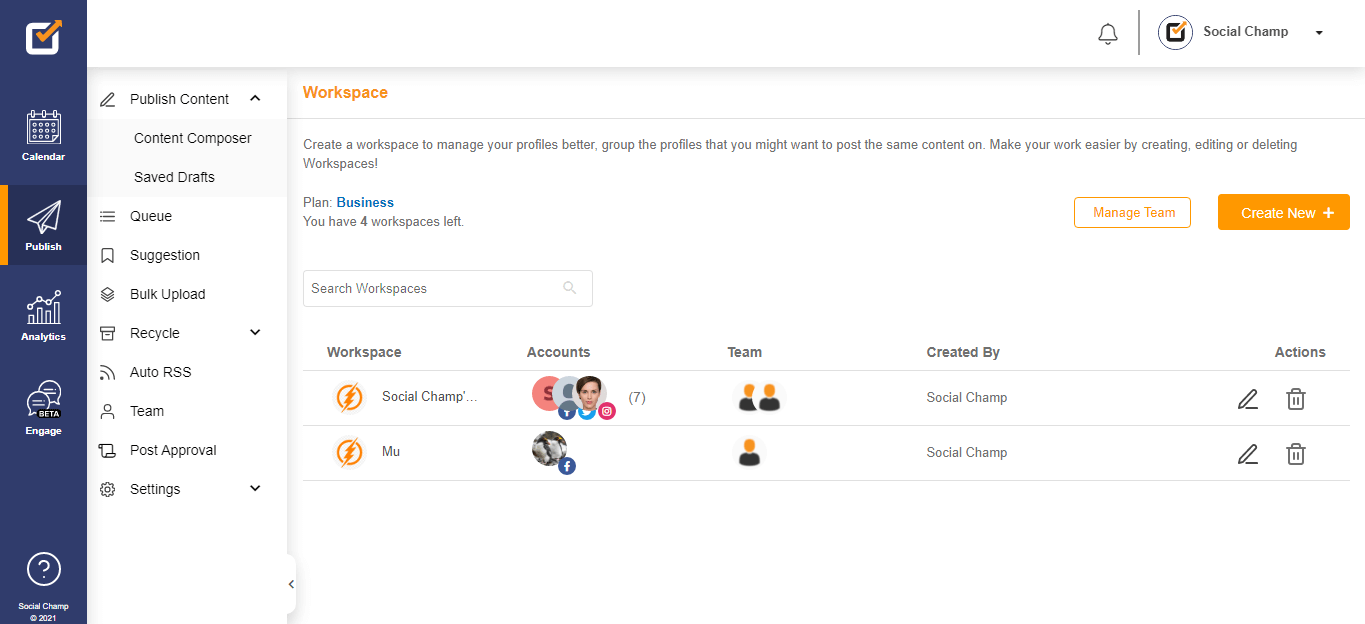The width and height of the screenshot is (1365, 624).
Task: Edit the Mu workspace
Action: [1247, 454]
